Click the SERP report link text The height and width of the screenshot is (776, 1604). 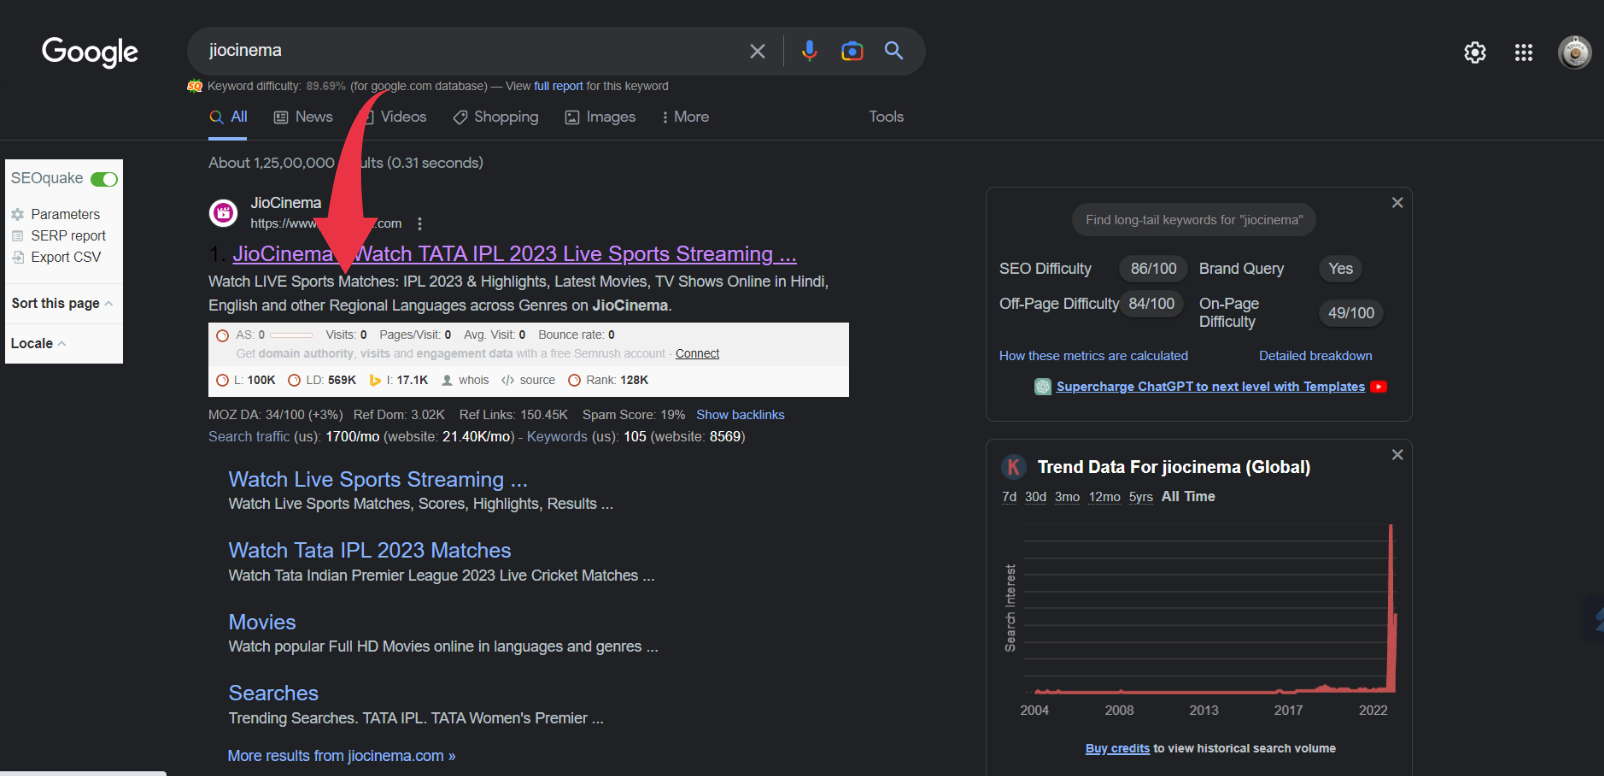coord(68,236)
